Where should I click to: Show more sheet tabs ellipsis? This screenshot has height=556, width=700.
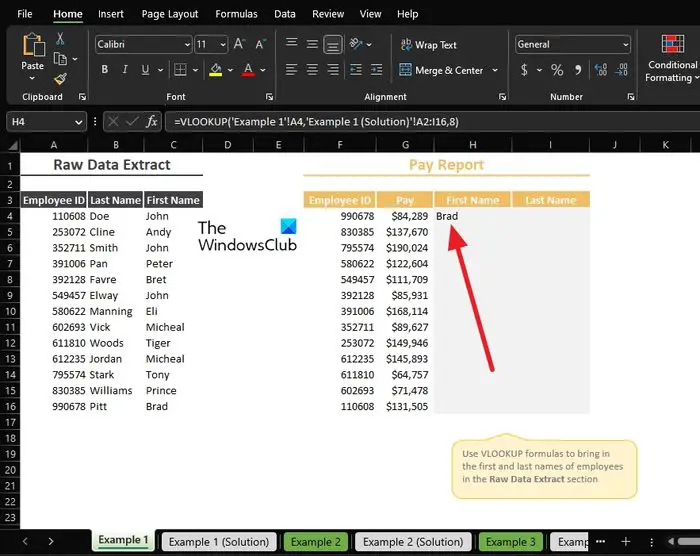pyautogui.click(x=600, y=542)
